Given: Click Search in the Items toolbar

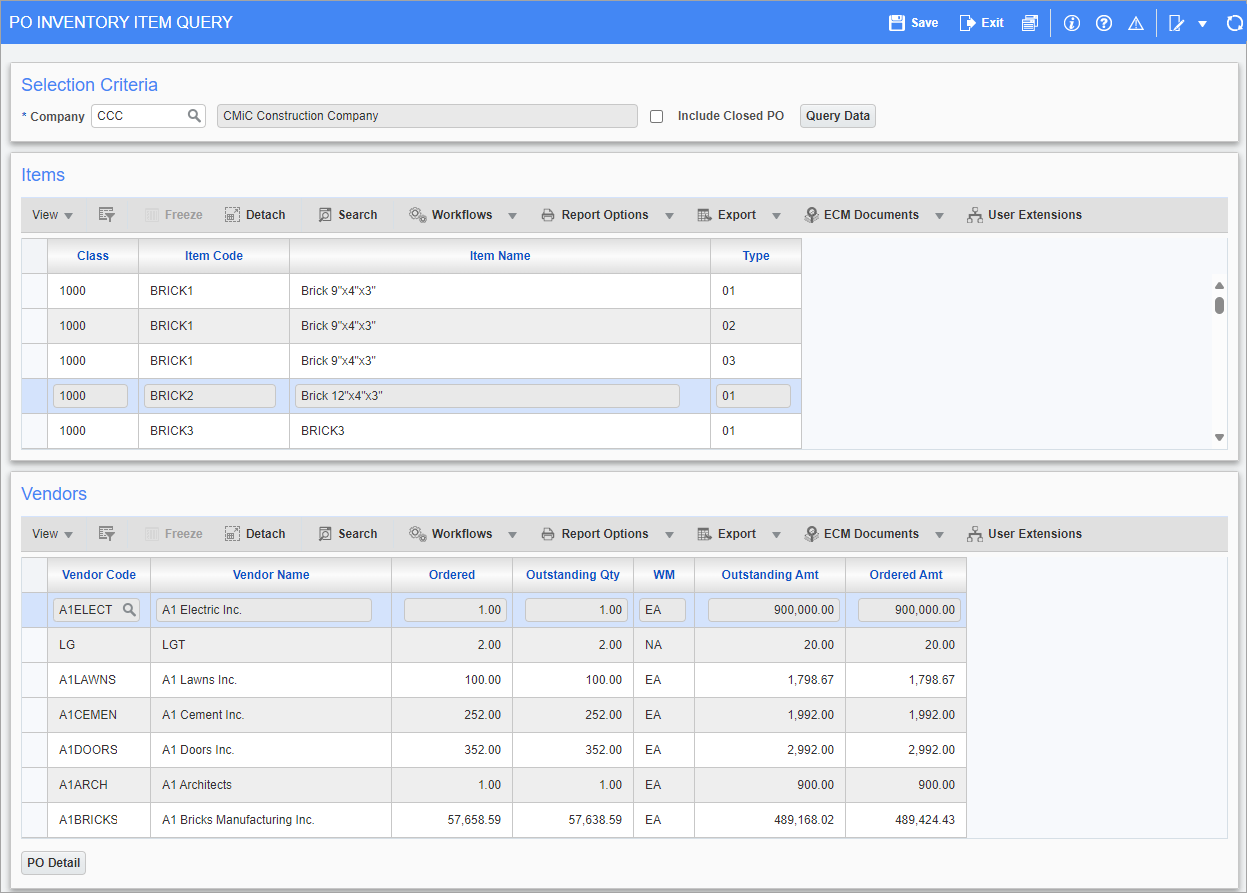Looking at the screenshot, I should pyautogui.click(x=347, y=215).
